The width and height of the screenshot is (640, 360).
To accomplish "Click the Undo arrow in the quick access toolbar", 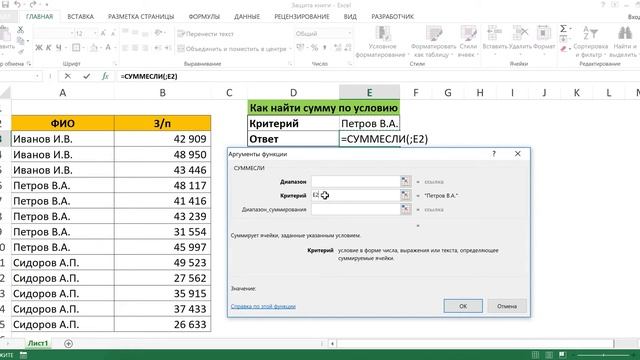I will (x=18, y=5).
